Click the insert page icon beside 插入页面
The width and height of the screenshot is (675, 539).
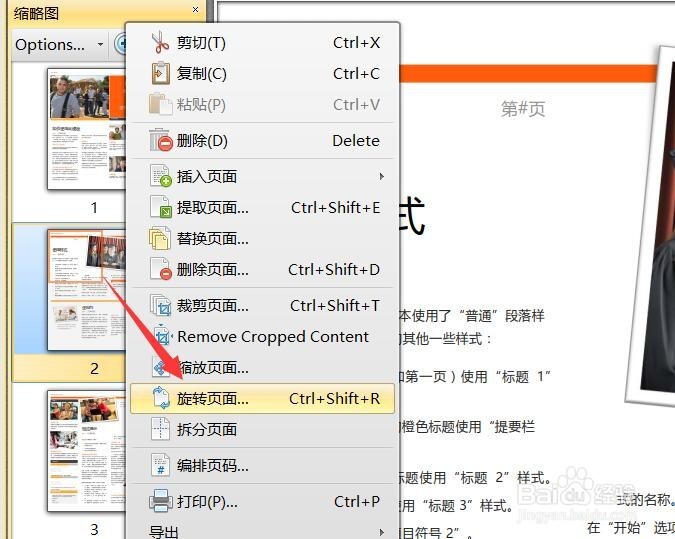coord(161,176)
